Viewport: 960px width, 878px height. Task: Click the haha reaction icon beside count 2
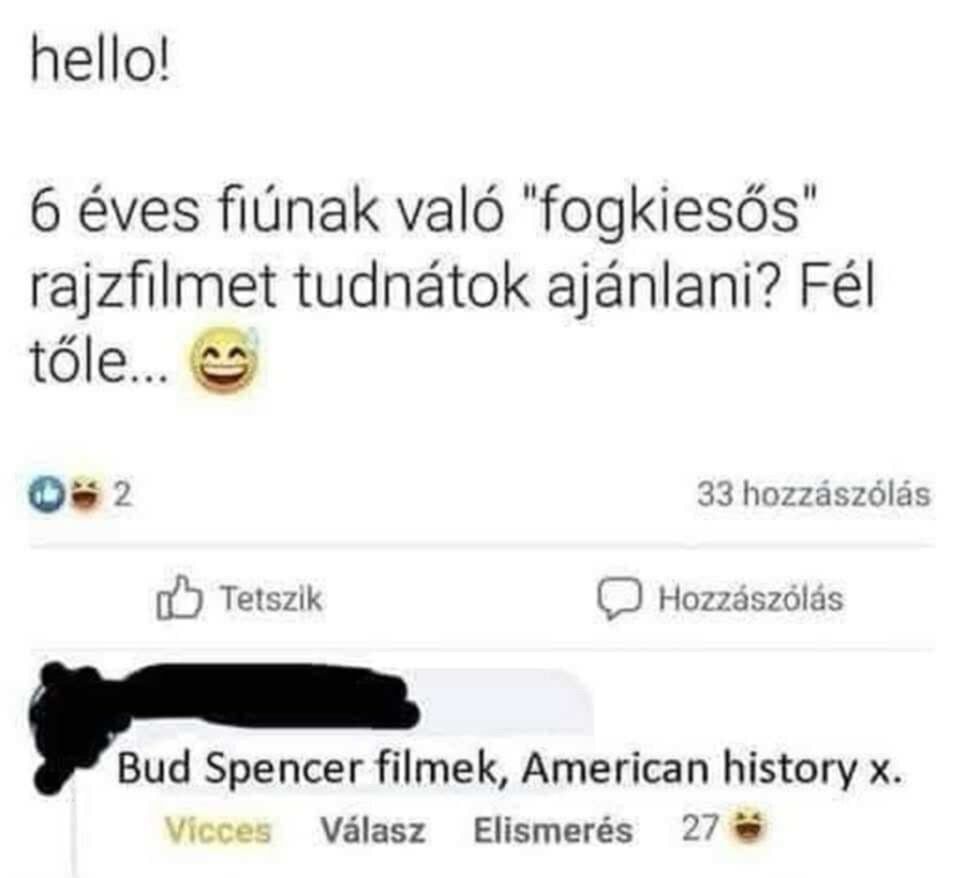(86, 494)
